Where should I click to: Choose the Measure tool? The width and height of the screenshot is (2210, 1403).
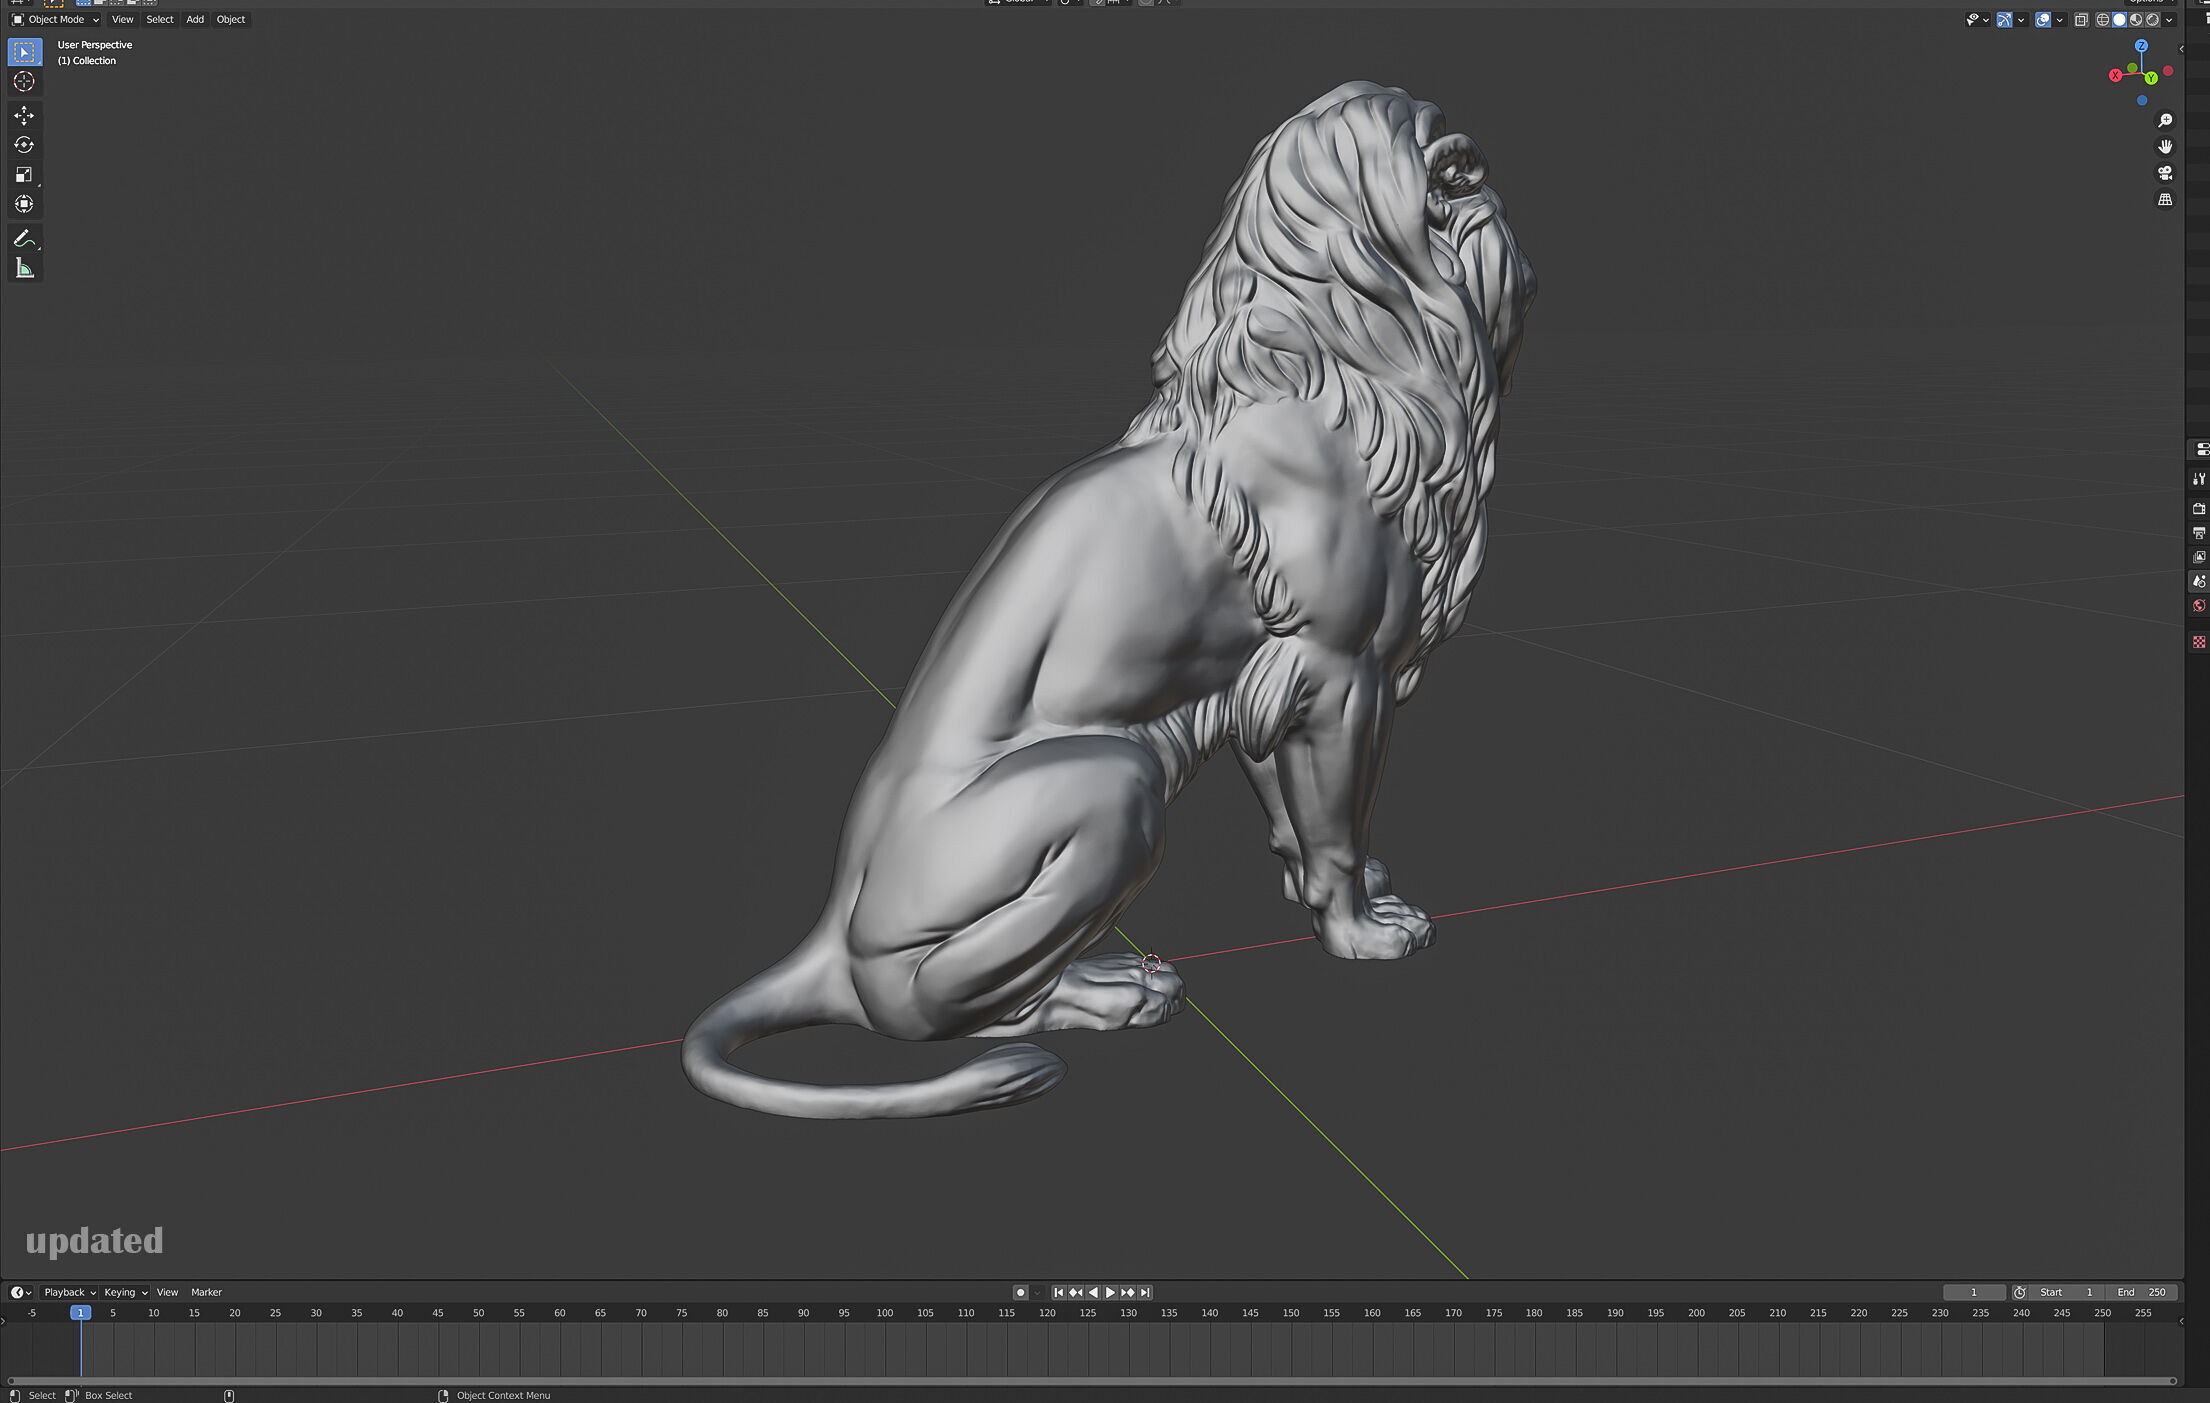(x=24, y=268)
